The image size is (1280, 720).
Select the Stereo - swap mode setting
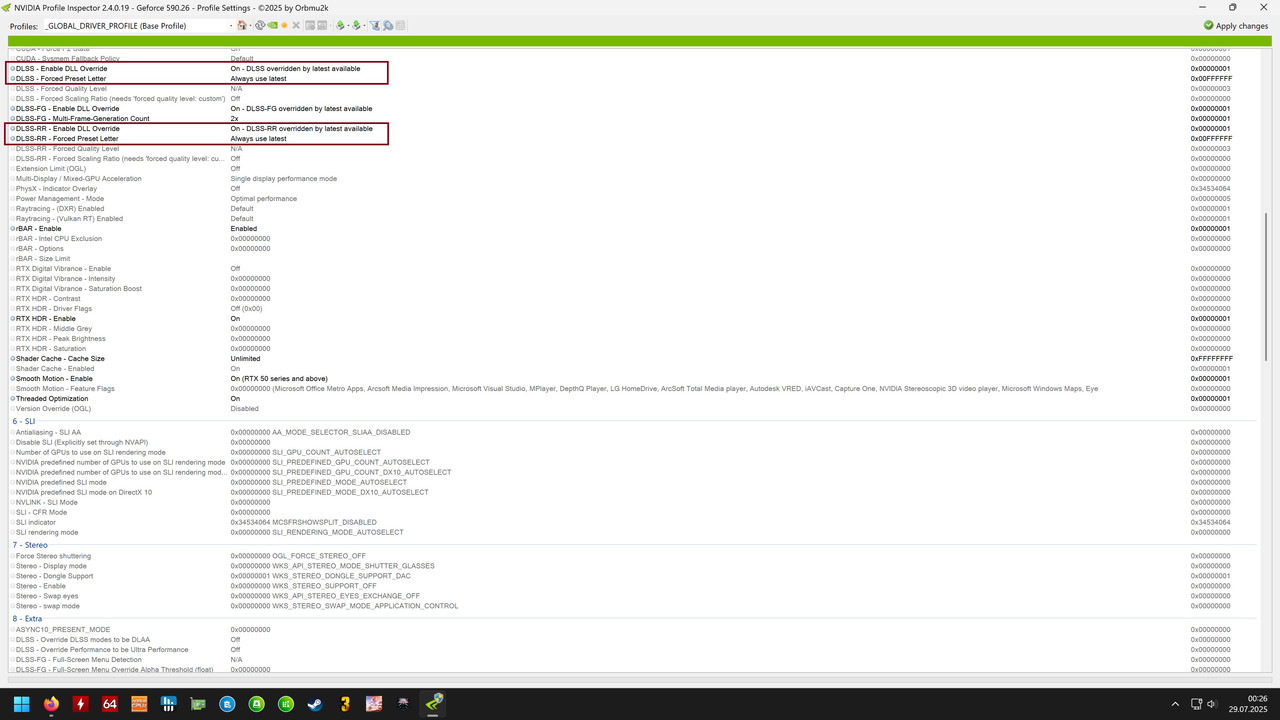47,606
